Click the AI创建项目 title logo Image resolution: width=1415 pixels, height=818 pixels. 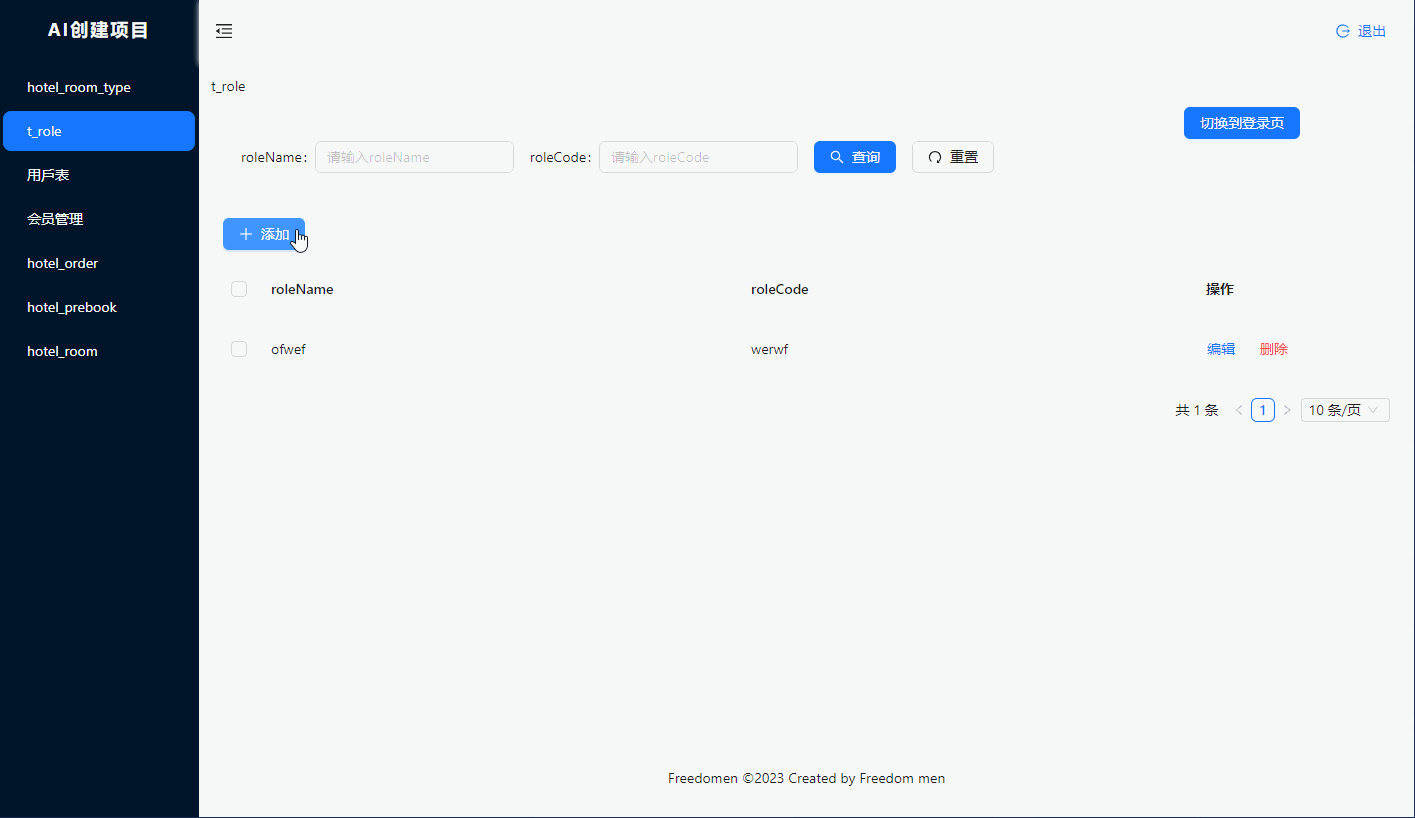pos(98,30)
